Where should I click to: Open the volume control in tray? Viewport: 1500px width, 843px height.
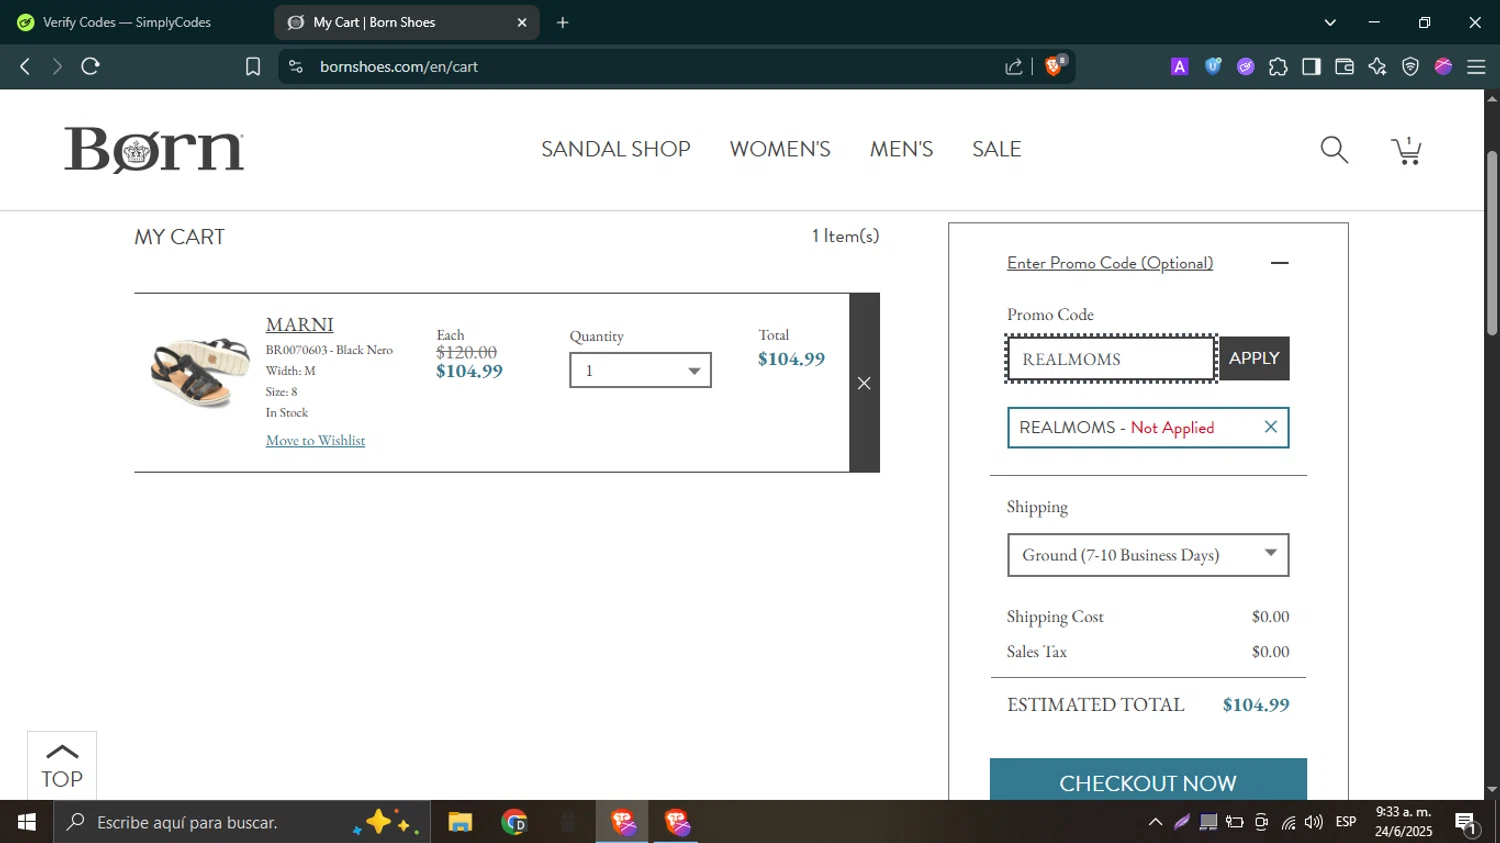[1314, 822]
